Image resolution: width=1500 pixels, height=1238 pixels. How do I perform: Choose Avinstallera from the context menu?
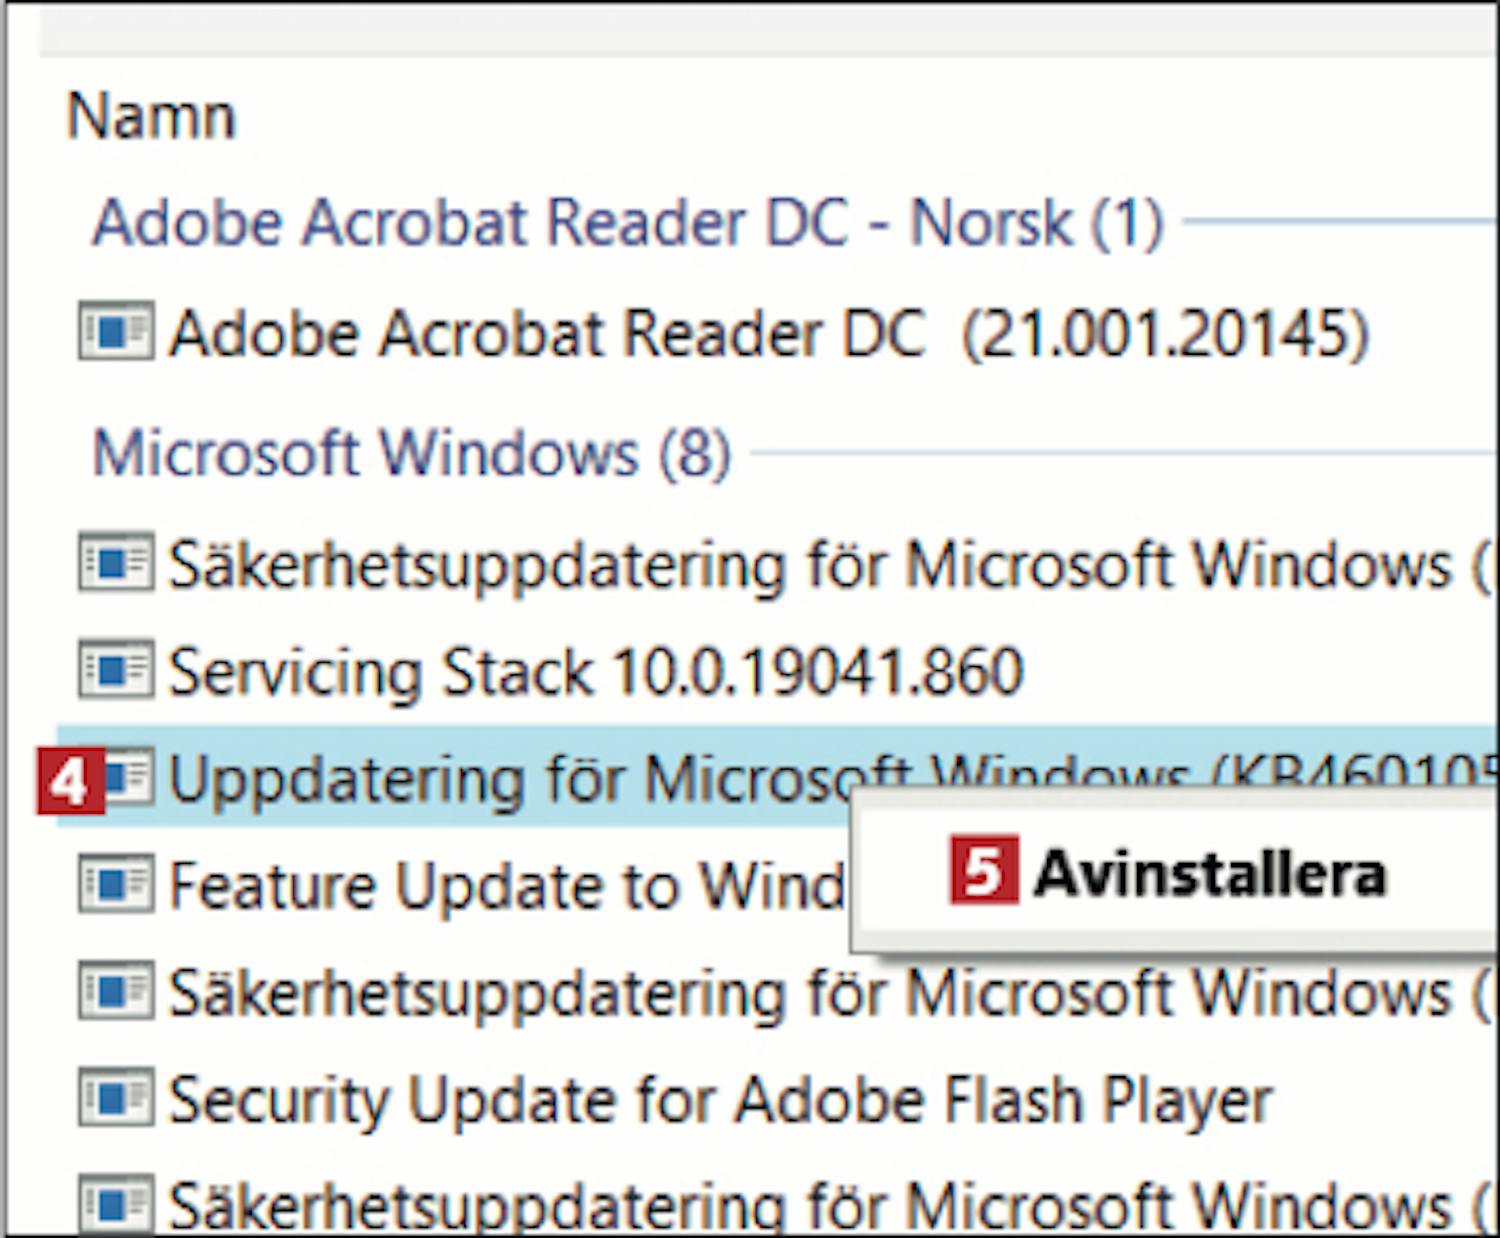click(x=1209, y=873)
